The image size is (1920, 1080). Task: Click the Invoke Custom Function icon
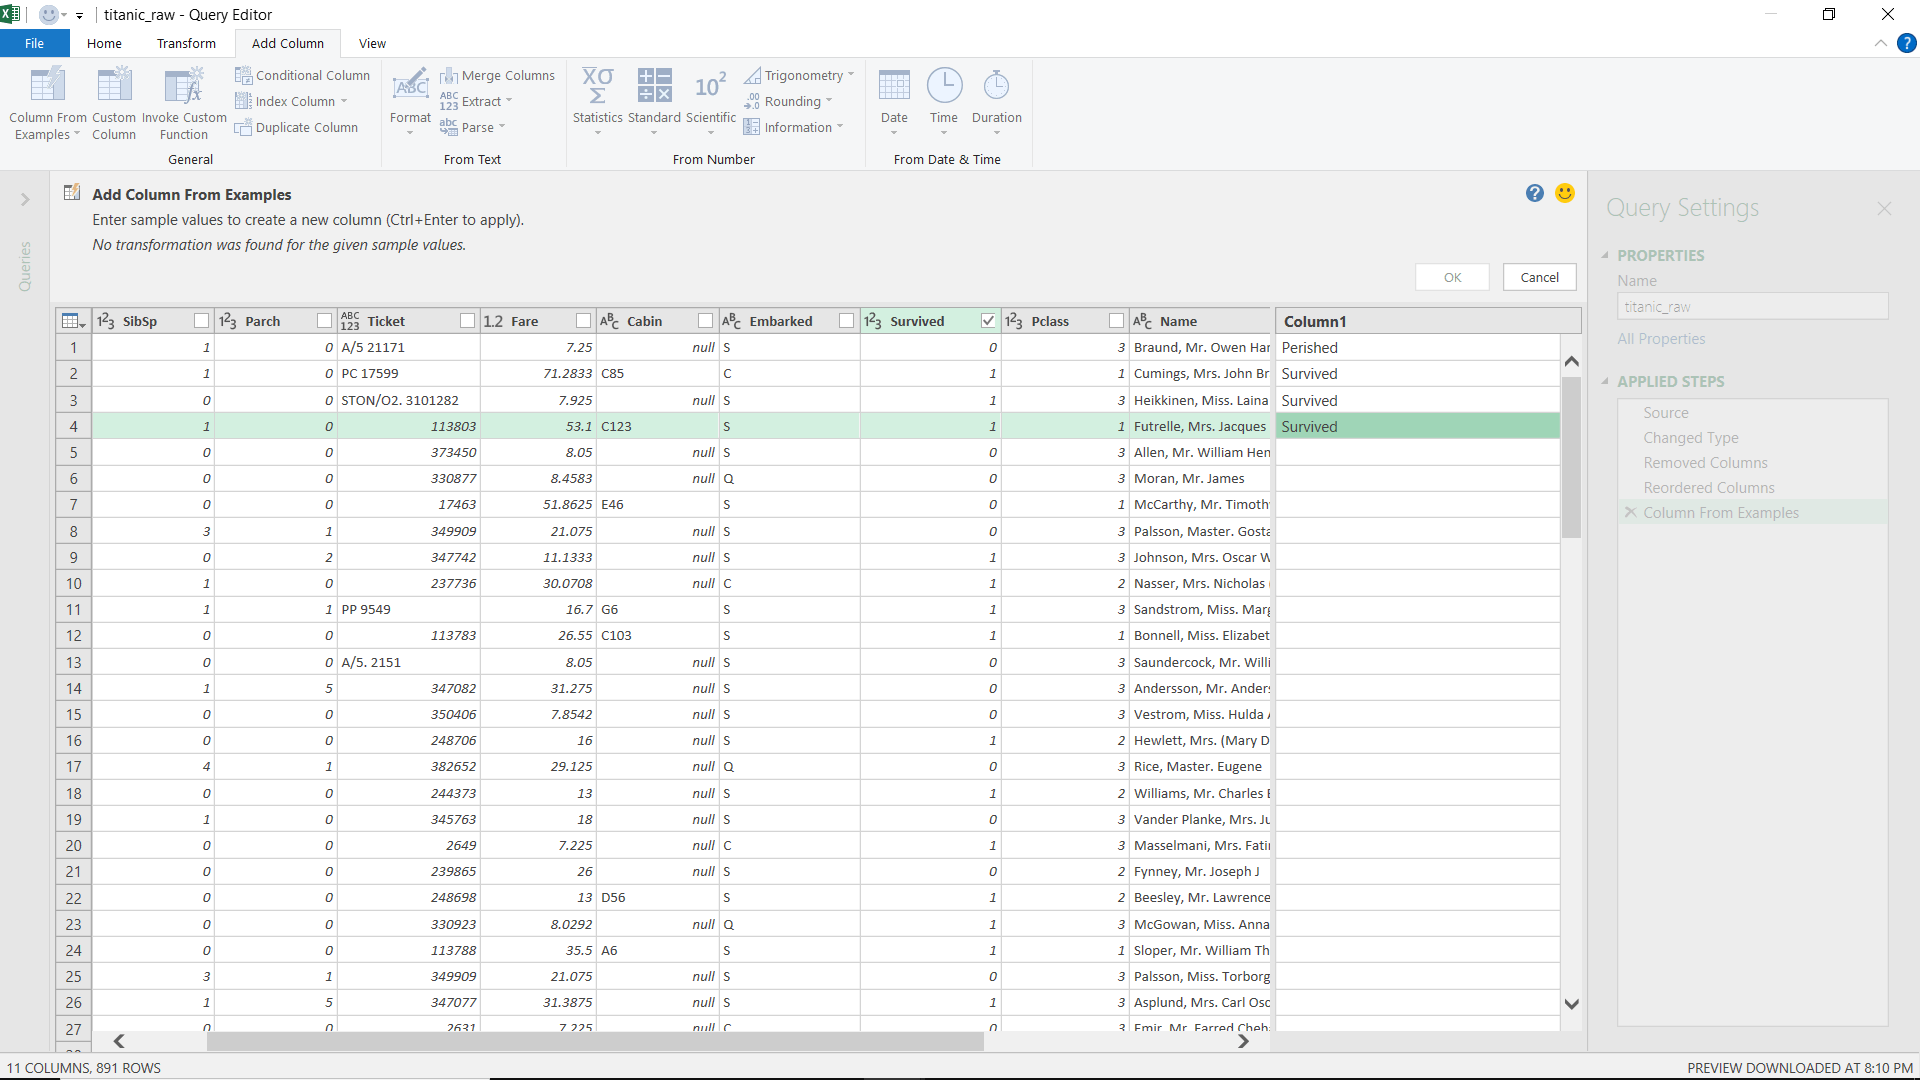pos(184,86)
